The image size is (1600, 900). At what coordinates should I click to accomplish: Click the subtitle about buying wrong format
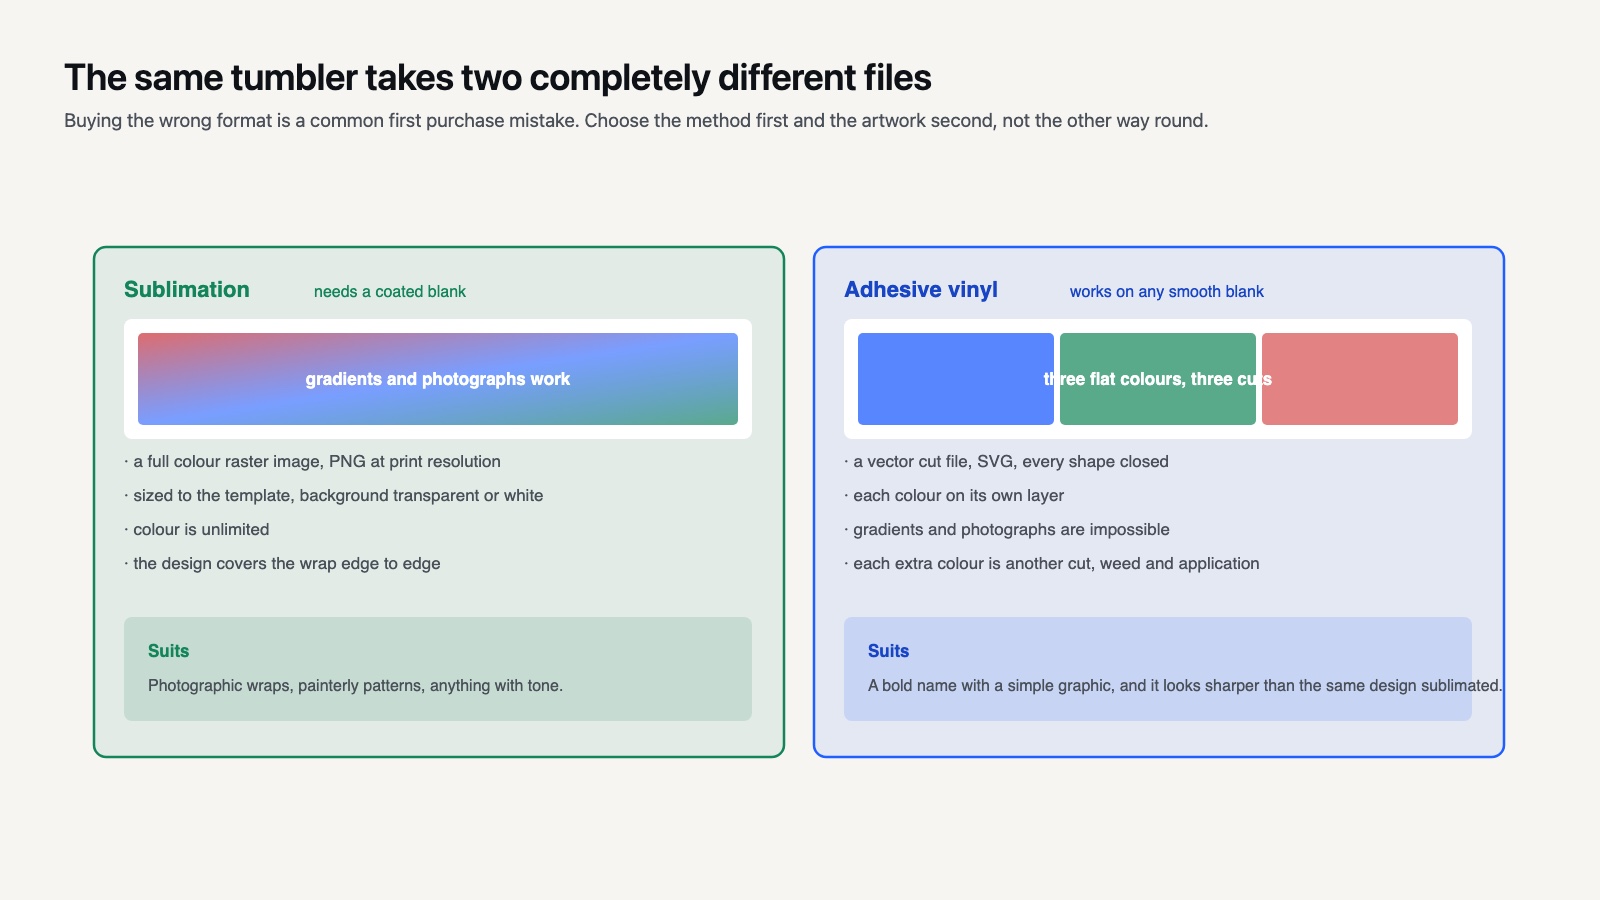click(636, 121)
